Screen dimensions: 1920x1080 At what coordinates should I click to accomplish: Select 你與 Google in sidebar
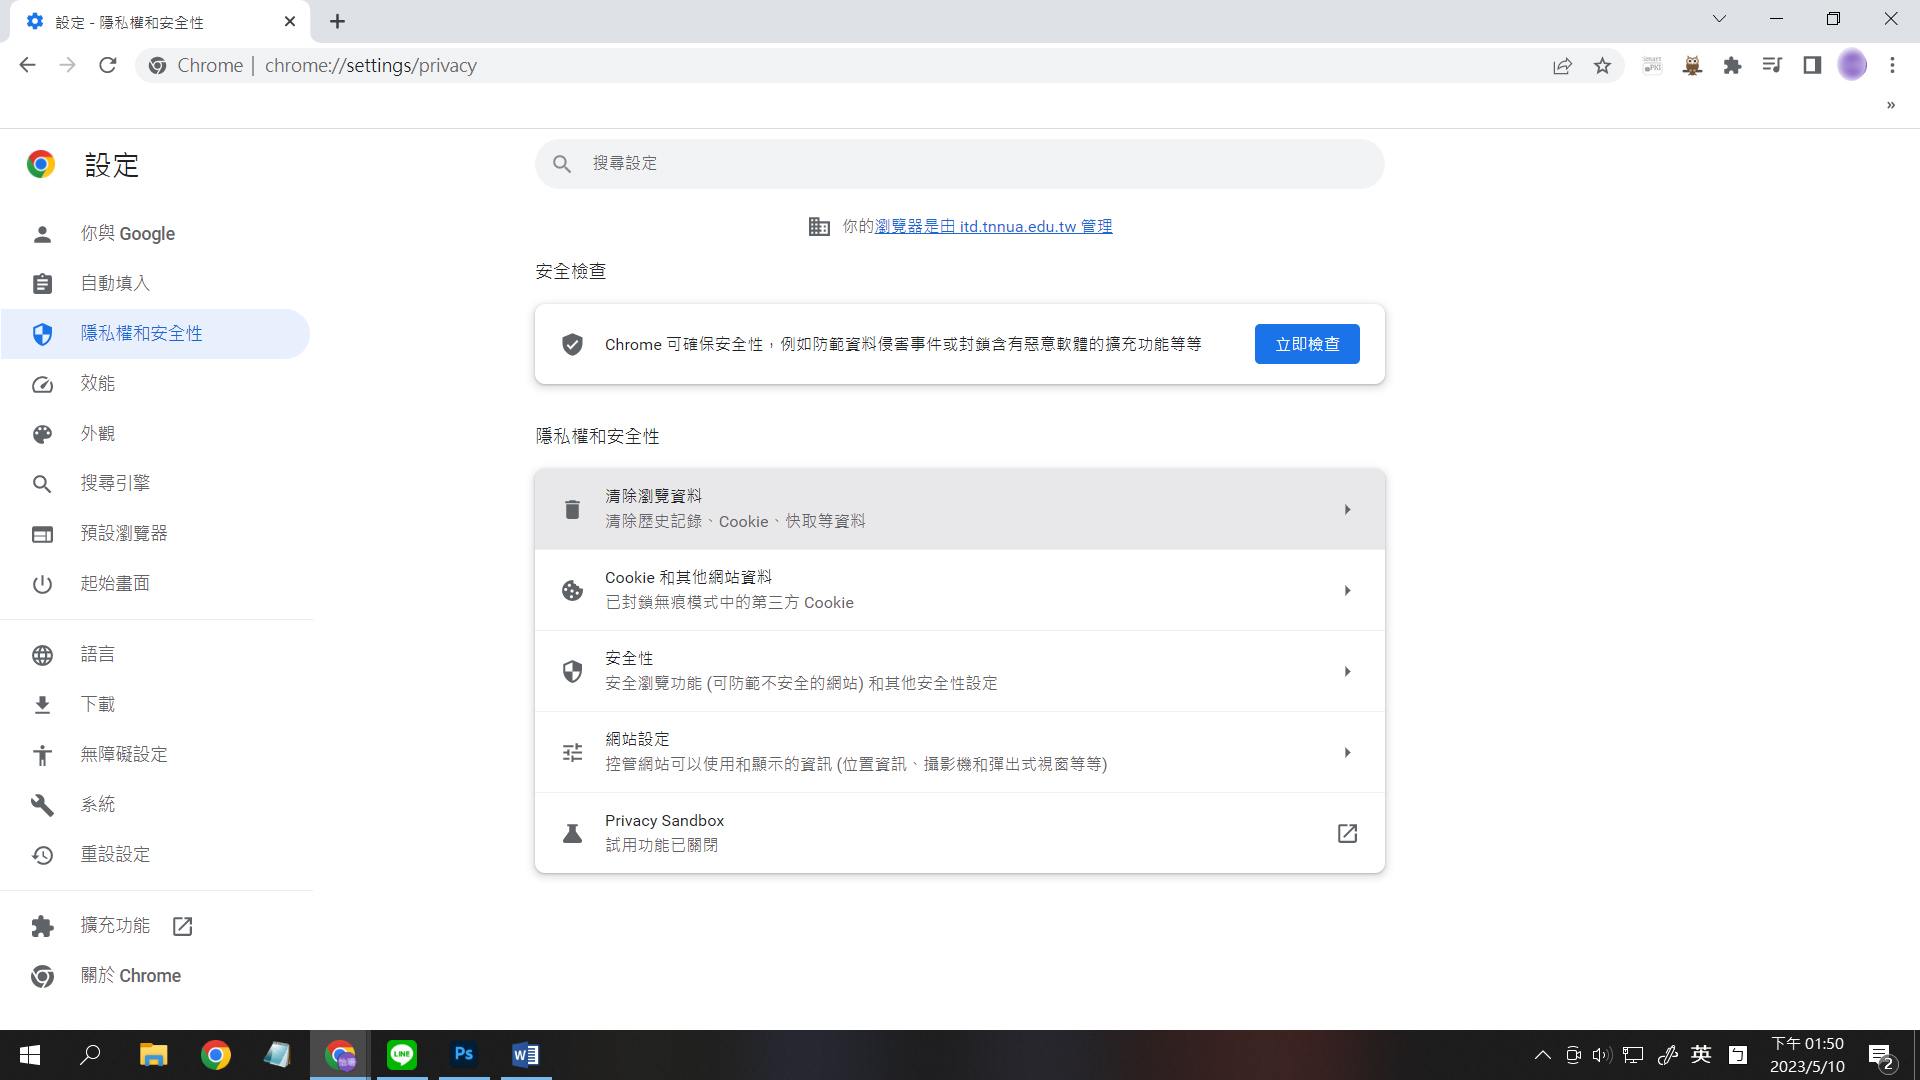point(156,234)
